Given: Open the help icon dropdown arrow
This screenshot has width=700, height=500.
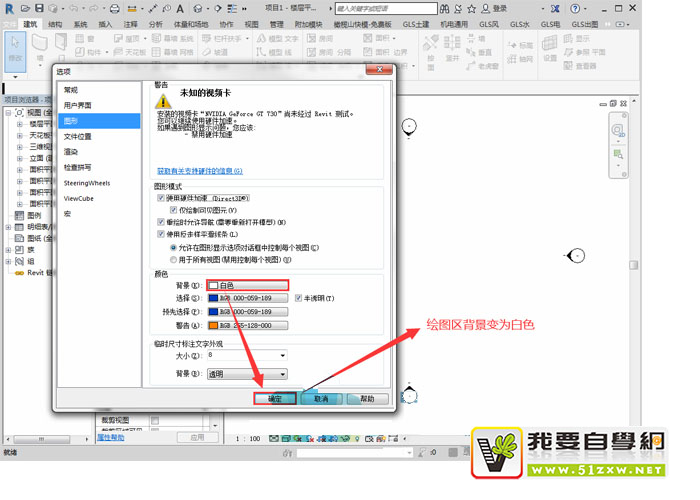Looking at the screenshot, I should (584, 9).
